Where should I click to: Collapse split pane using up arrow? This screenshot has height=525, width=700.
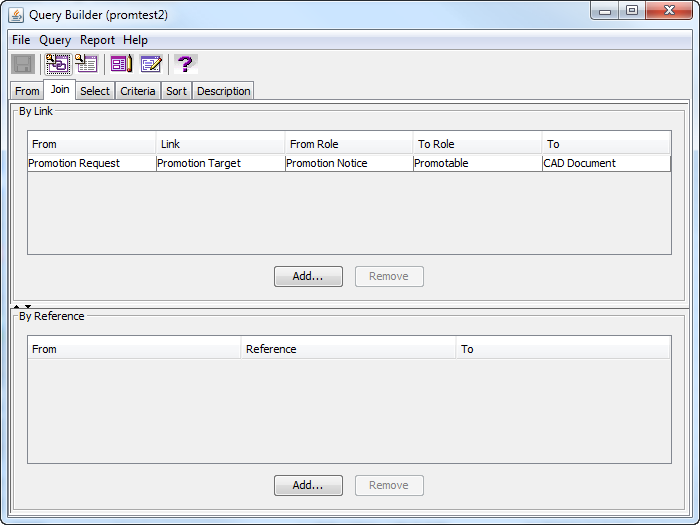(x=17, y=307)
